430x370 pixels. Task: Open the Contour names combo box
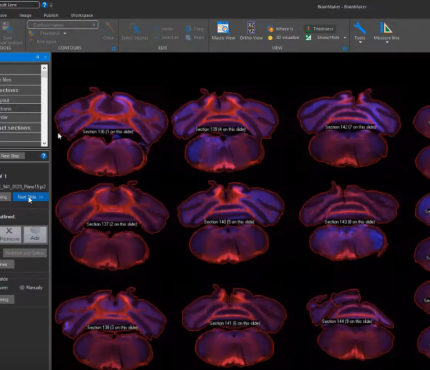(63, 25)
